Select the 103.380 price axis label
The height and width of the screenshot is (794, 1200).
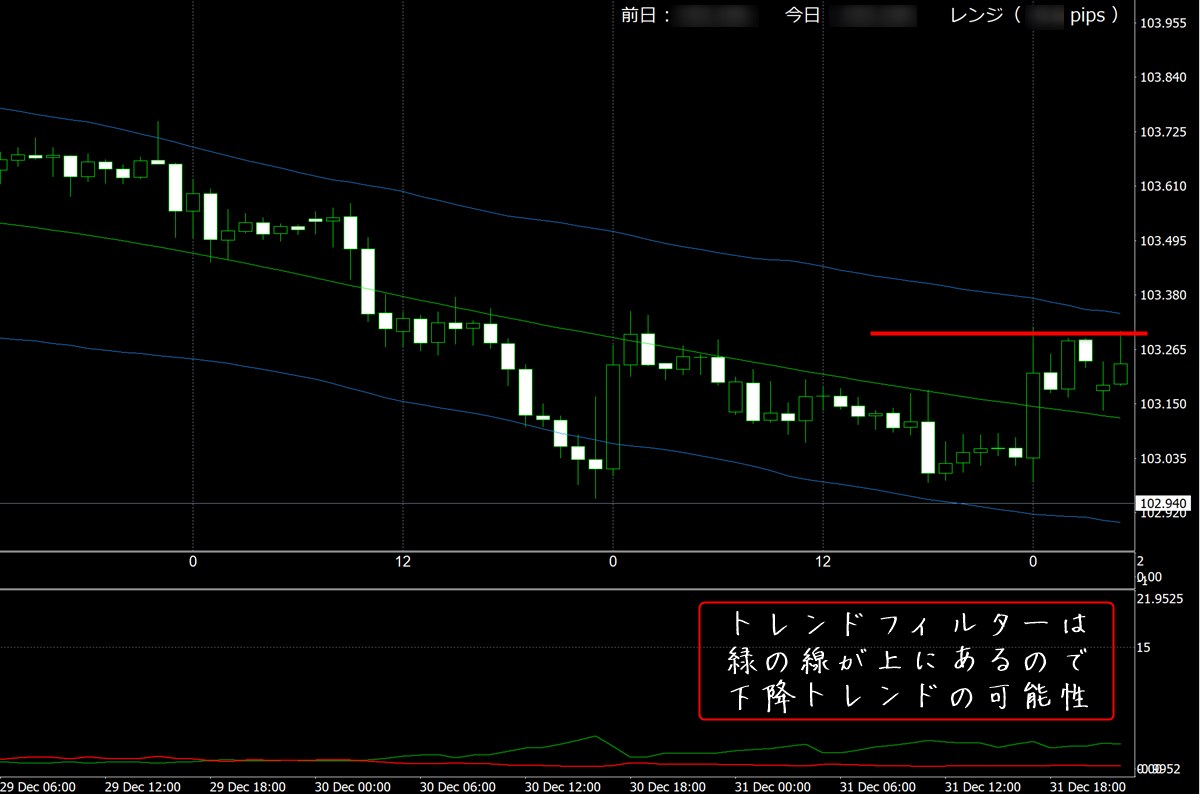pyautogui.click(x=1162, y=296)
